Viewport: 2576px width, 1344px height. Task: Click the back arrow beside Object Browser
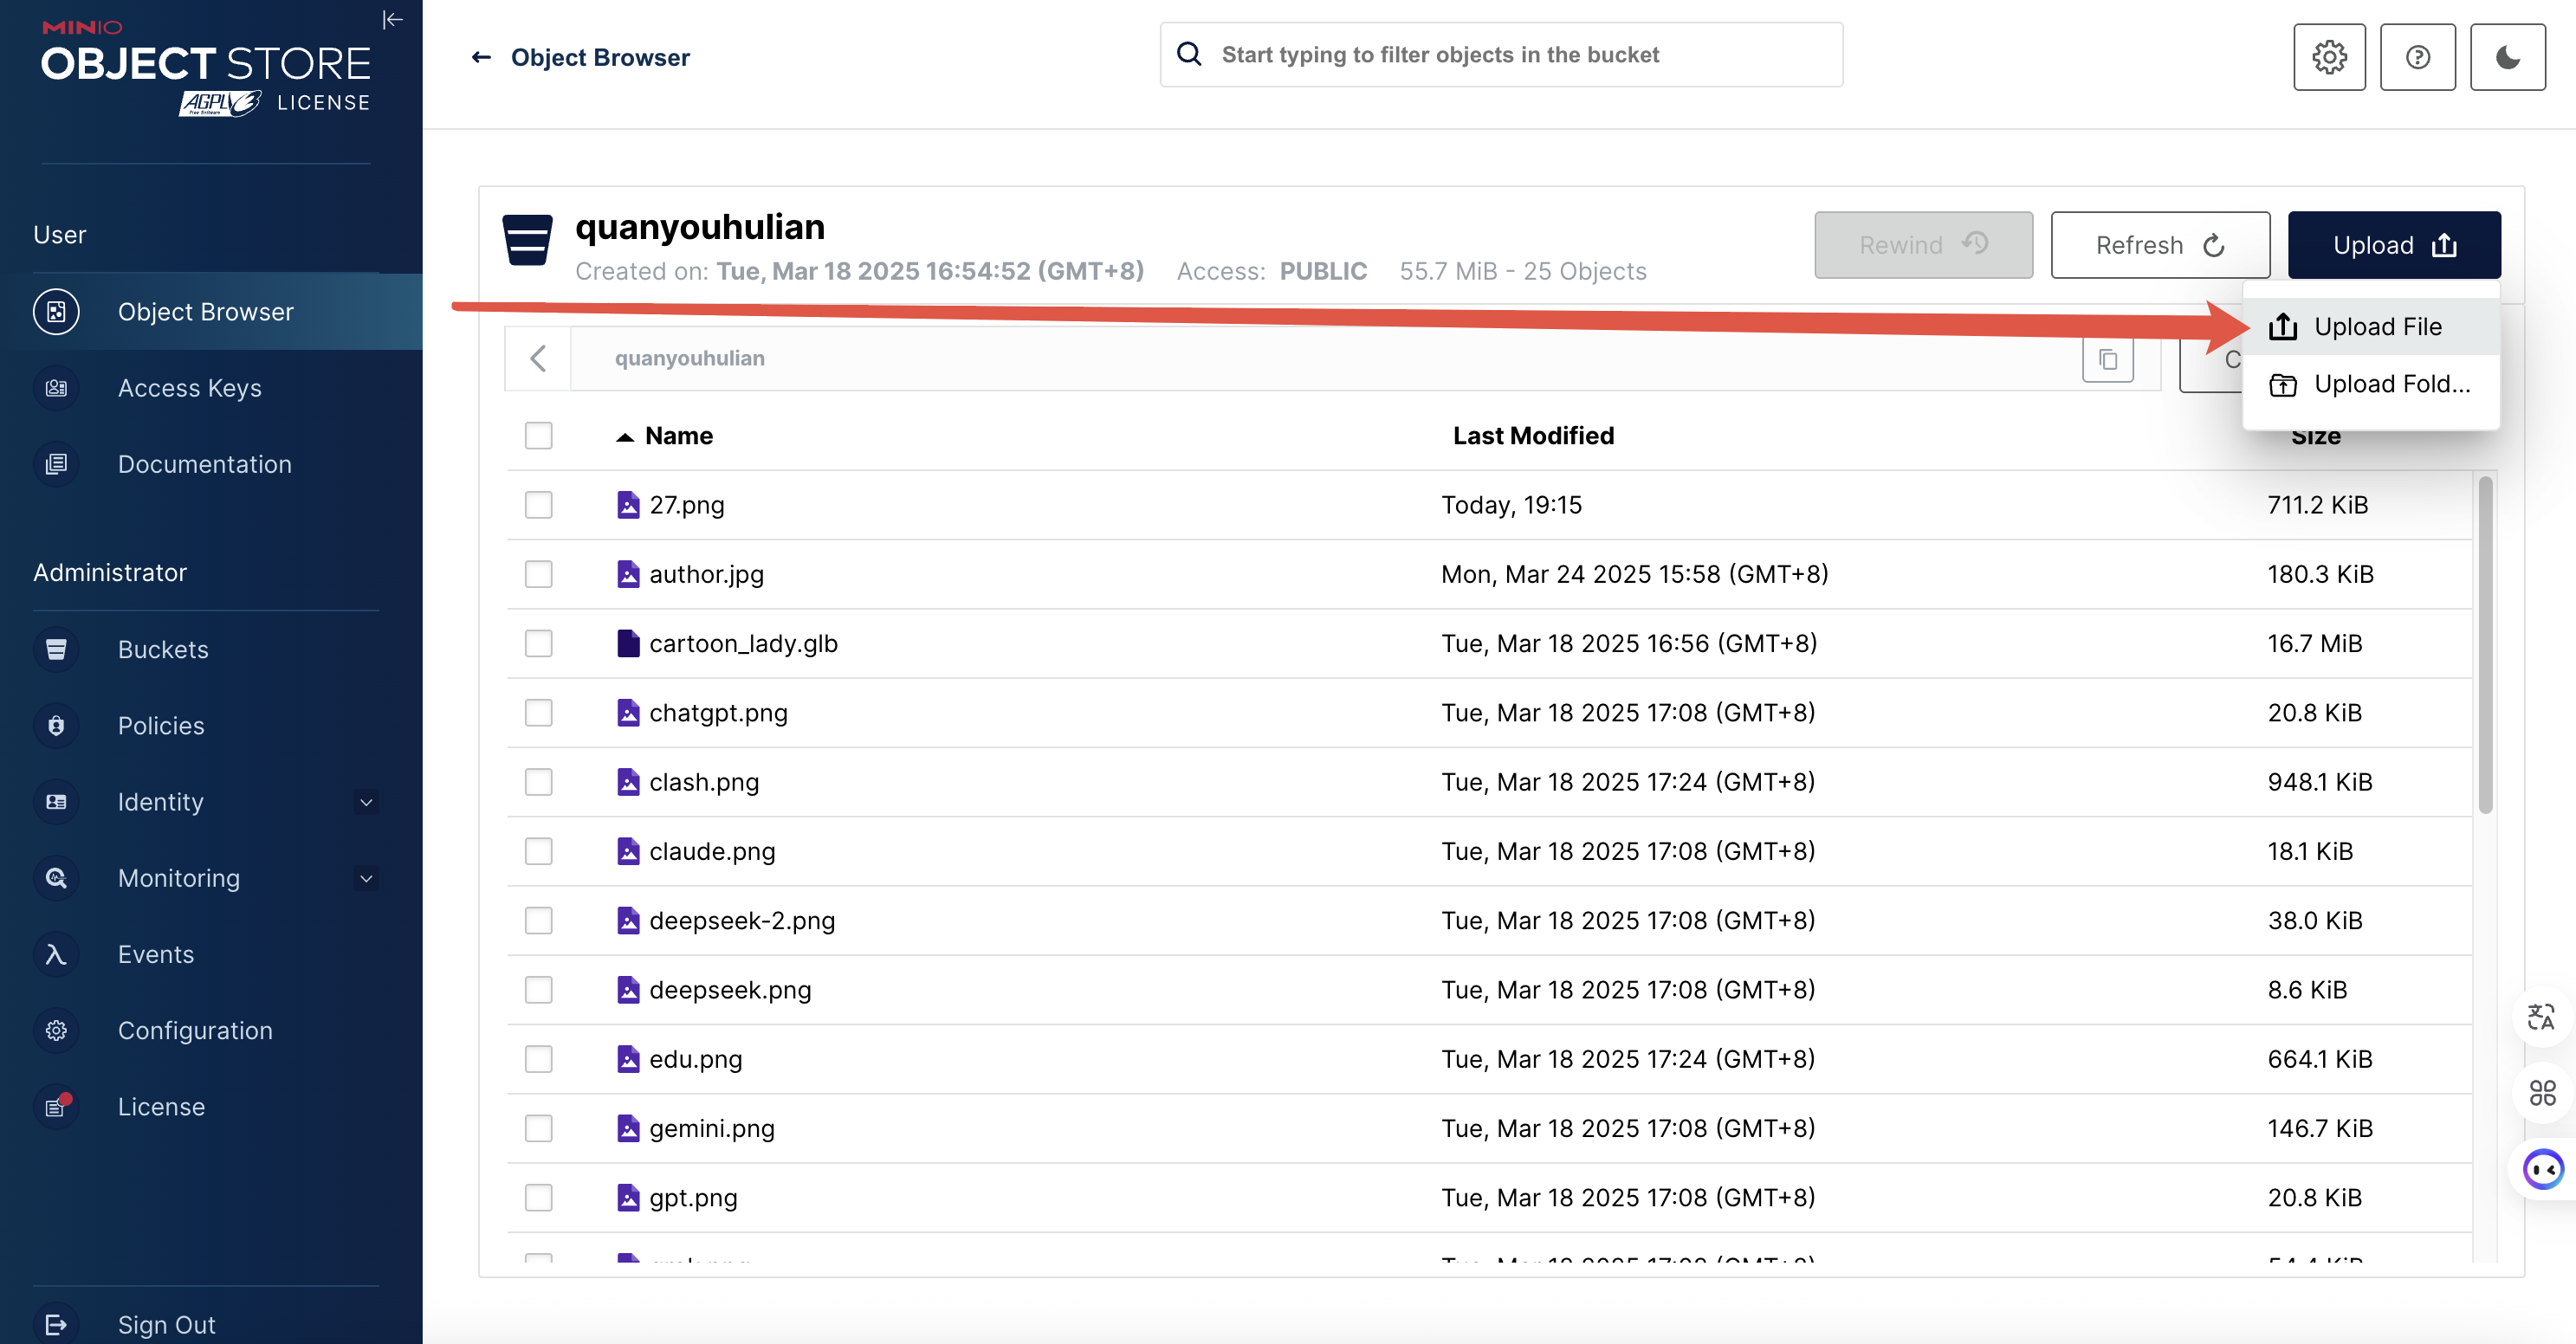[x=481, y=57]
